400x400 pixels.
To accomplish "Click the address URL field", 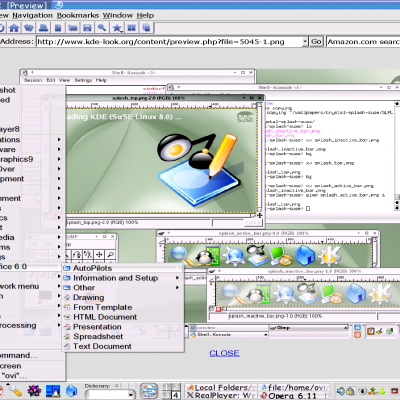I will click(x=169, y=42).
